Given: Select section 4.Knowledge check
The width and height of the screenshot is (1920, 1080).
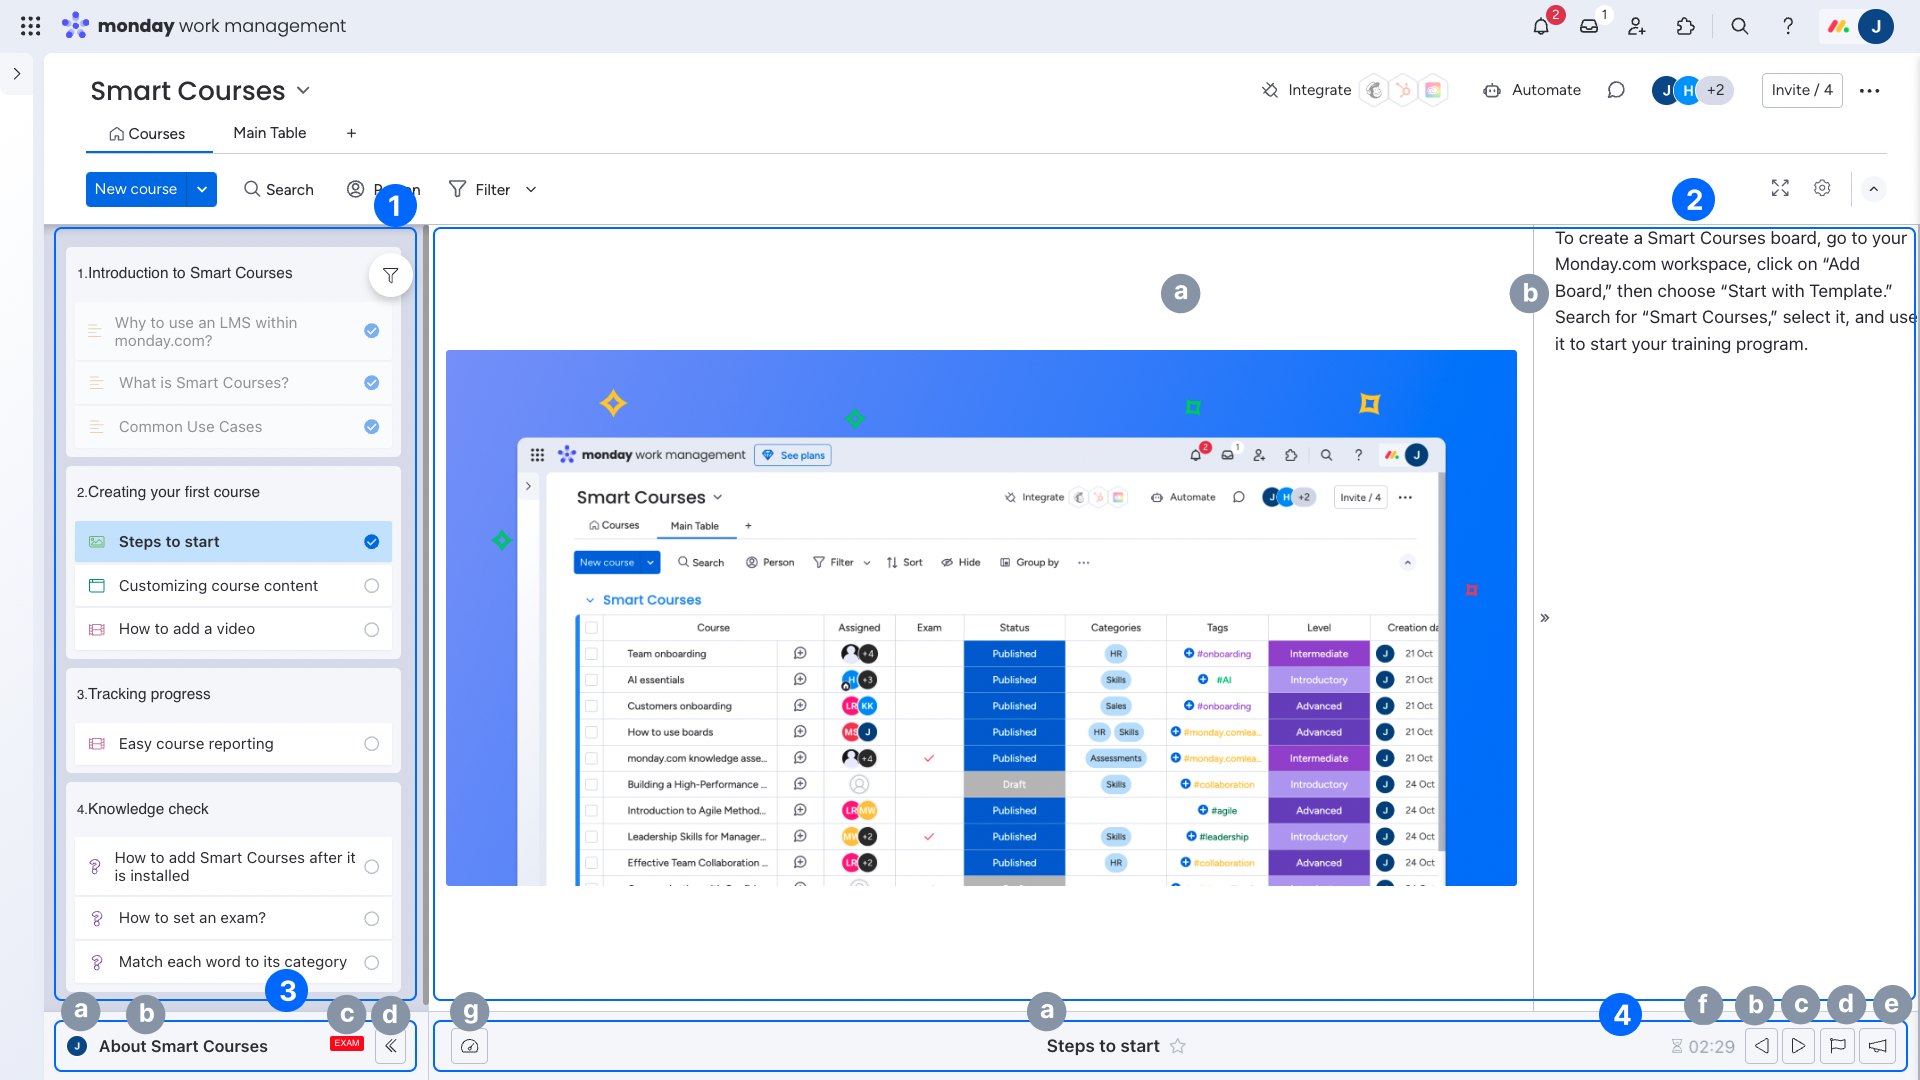Looking at the screenshot, I should click(142, 809).
